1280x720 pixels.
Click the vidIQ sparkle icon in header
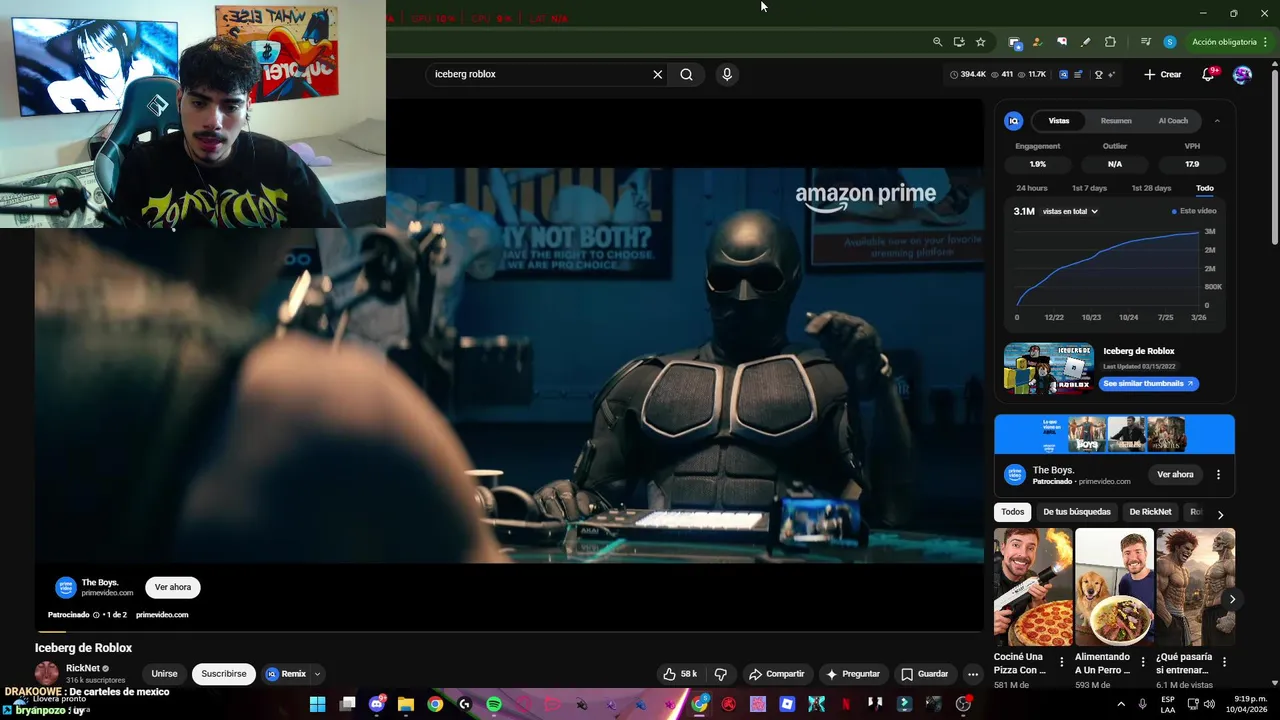coord(1111,74)
